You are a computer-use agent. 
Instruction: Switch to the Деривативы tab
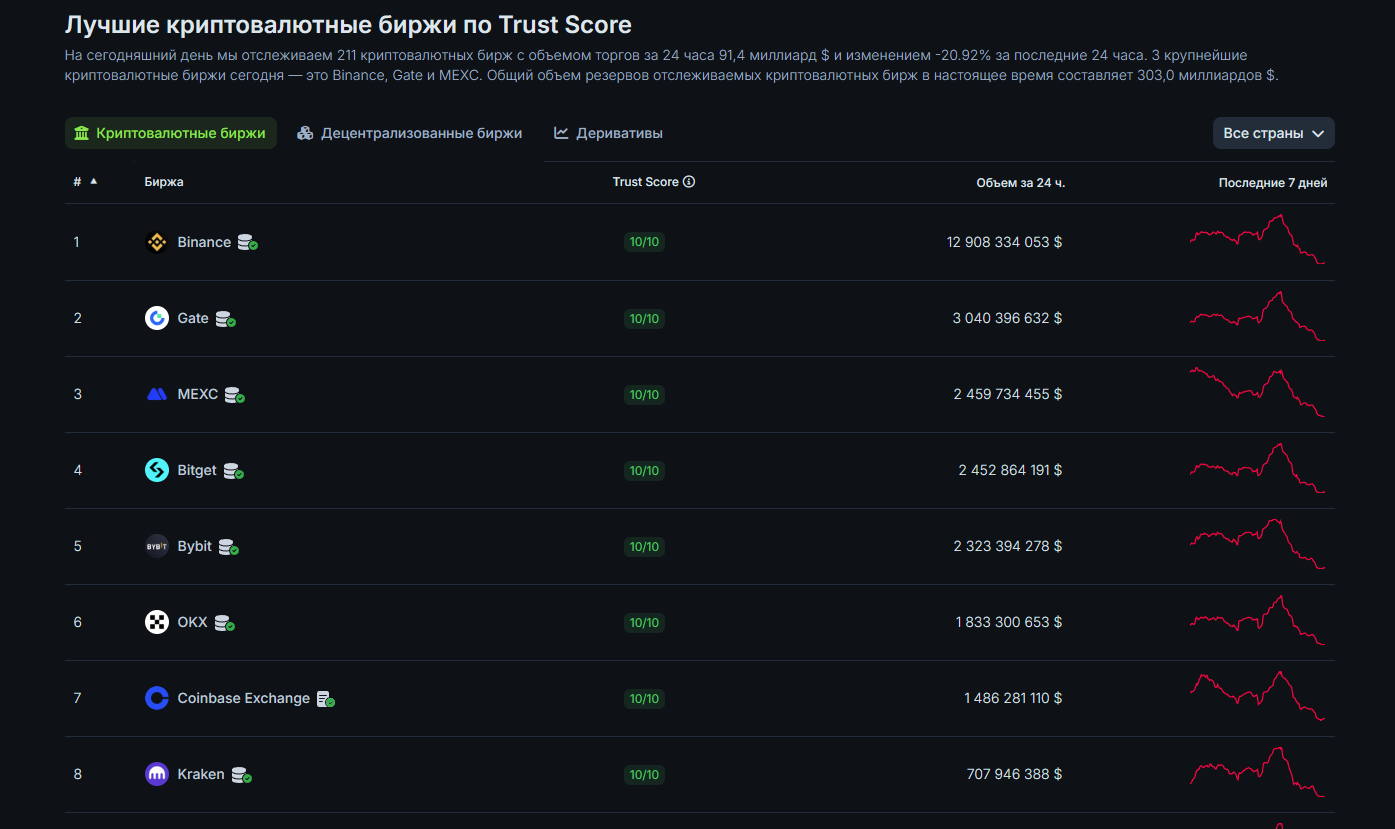[x=609, y=133]
